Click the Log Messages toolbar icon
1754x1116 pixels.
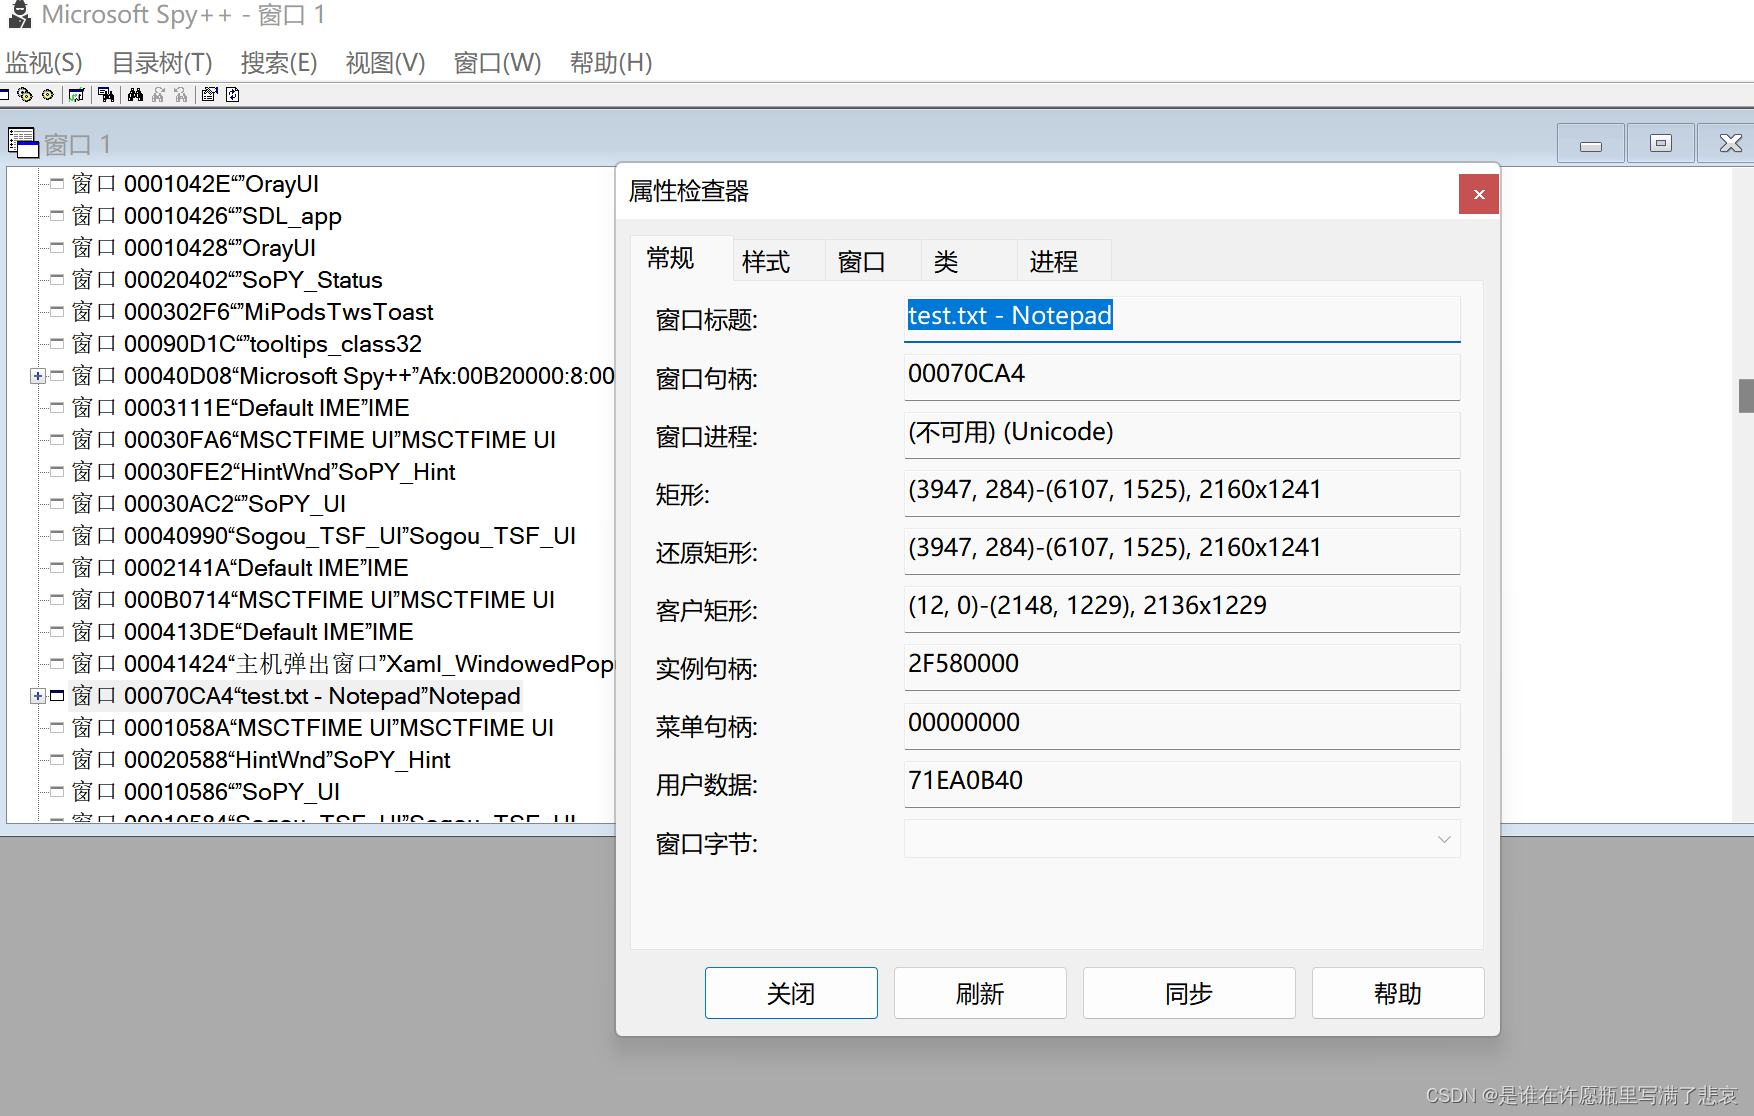pos(77,95)
